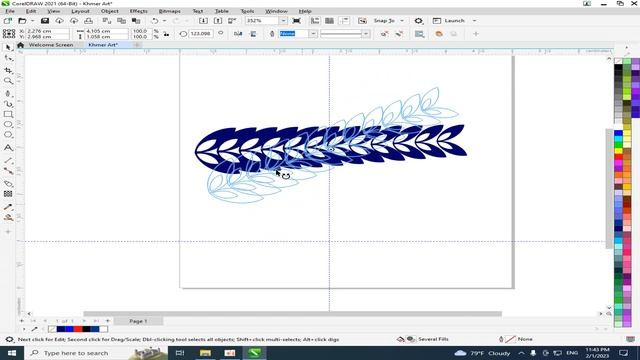Screen dimensions: 640x360
Task: Open the outline width None dropdown
Action: [x=313, y=34]
